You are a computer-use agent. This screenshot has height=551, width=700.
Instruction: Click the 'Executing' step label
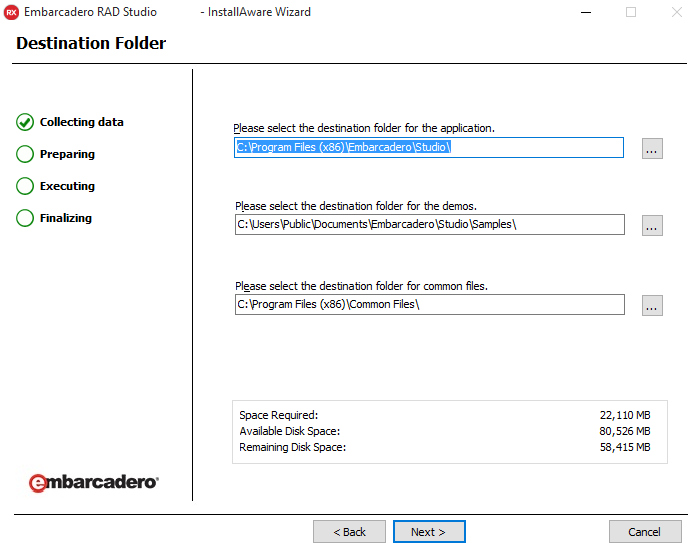[x=67, y=186]
